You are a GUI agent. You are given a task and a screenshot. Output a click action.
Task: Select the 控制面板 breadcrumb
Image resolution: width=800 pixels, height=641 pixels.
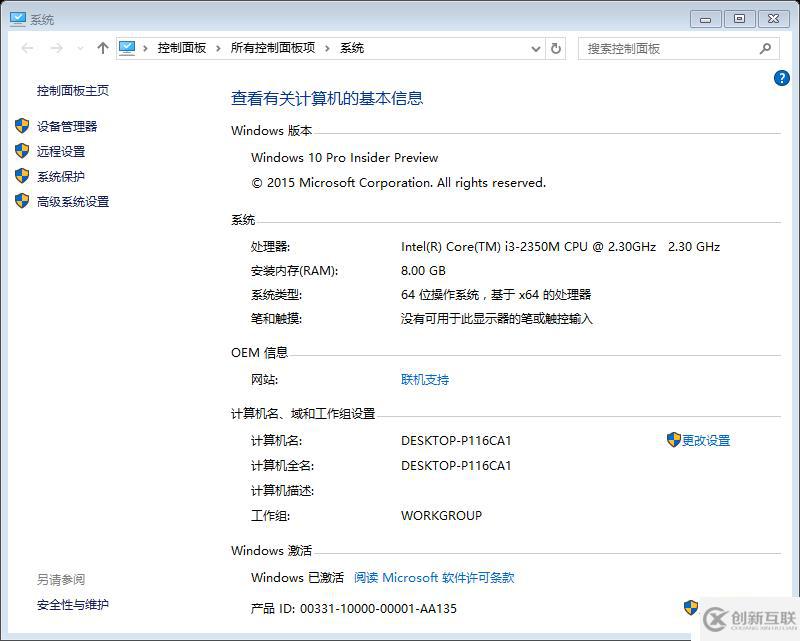[x=182, y=48]
